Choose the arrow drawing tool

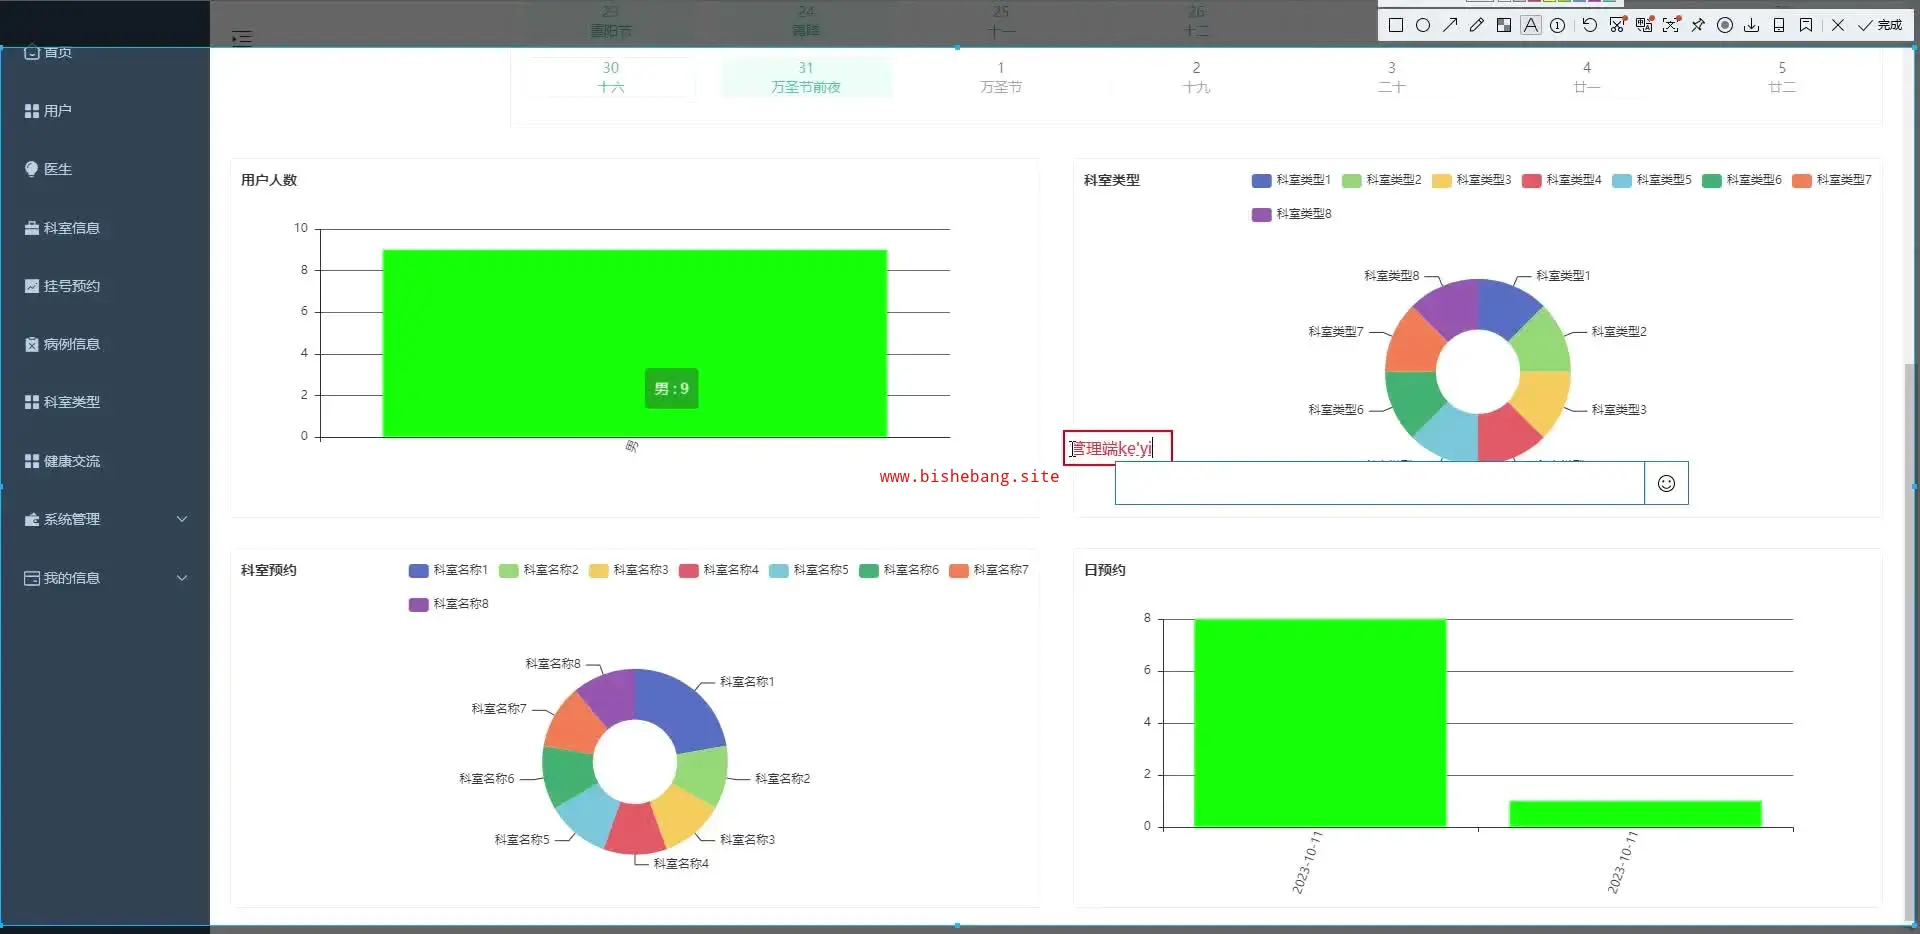[1450, 25]
